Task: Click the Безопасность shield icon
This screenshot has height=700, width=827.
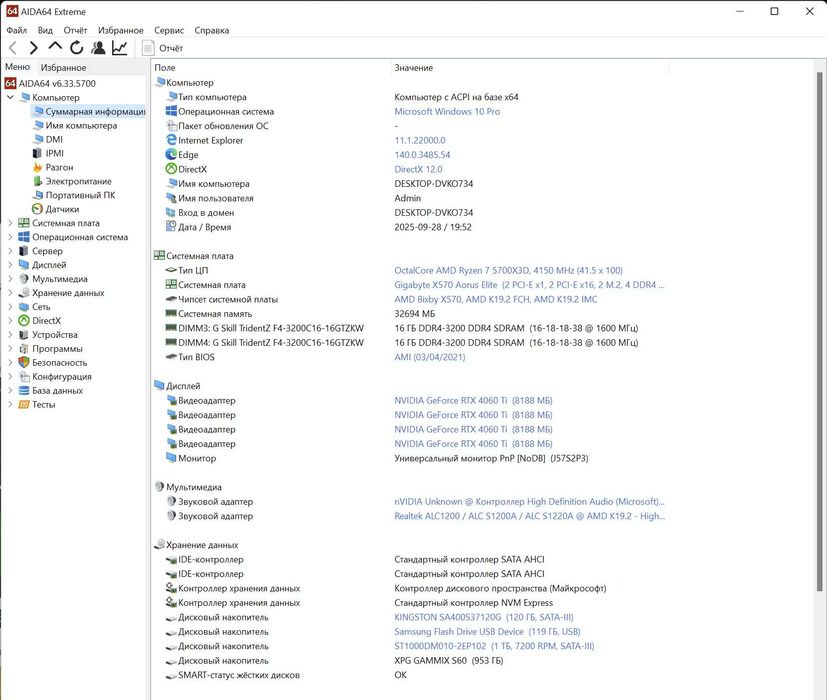Action: pyautogui.click(x=24, y=362)
